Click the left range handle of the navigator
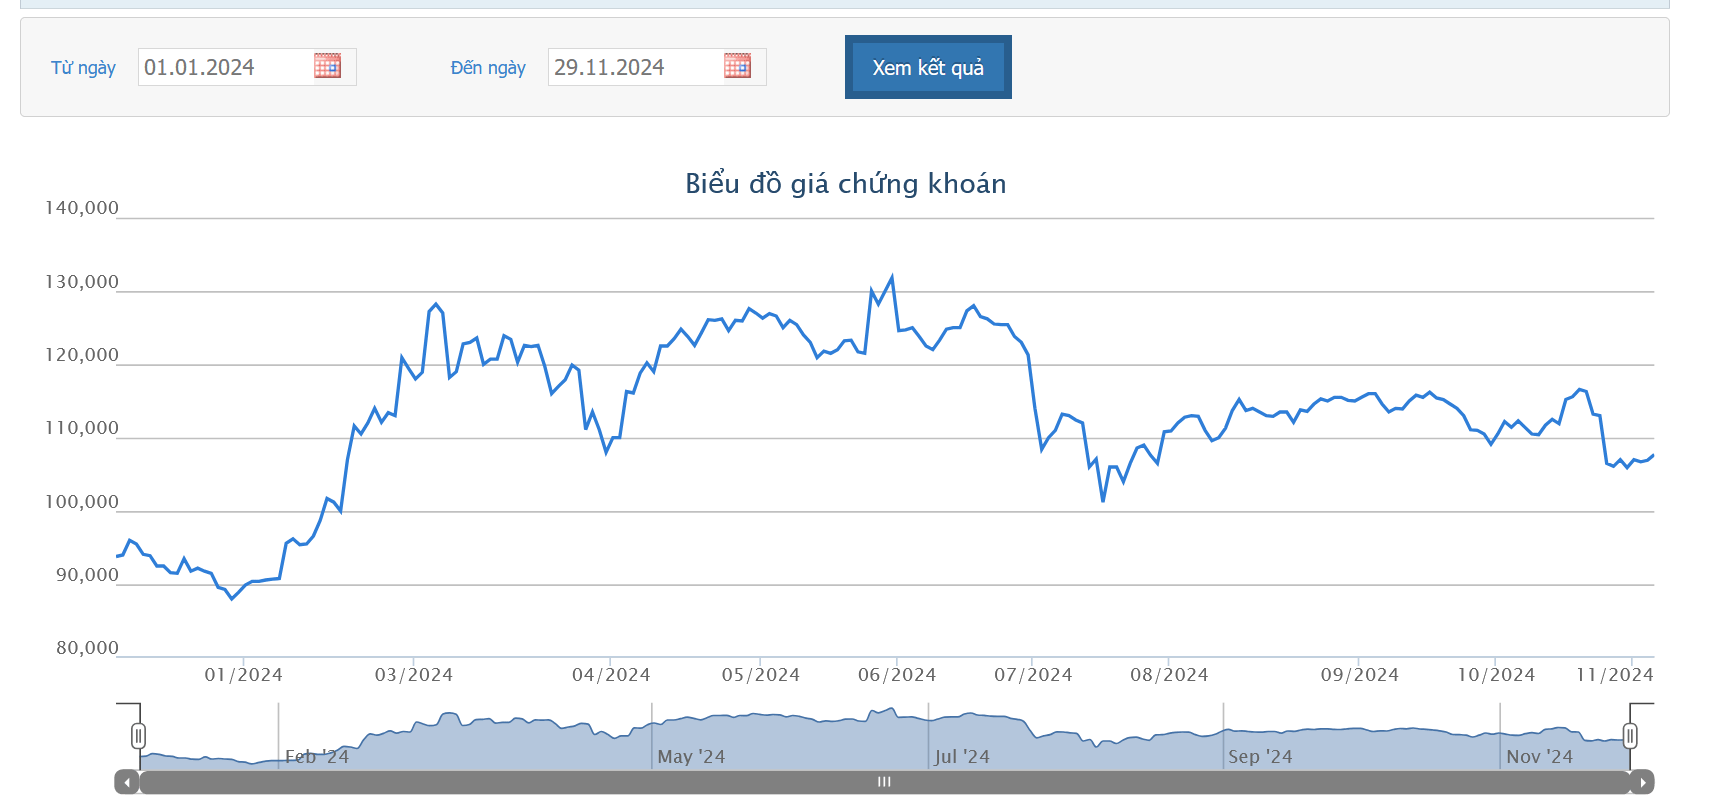The width and height of the screenshot is (1712, 810). coord(138,736)
